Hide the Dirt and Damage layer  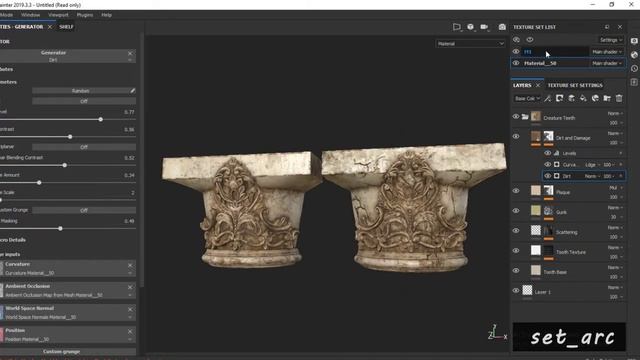pyautogui.click(x=516, y=136)
